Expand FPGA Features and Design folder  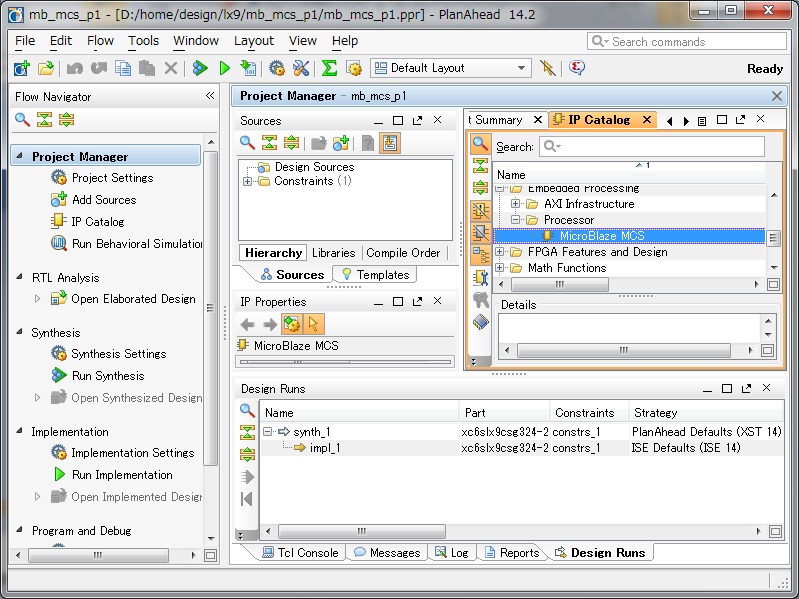point(499,252)
